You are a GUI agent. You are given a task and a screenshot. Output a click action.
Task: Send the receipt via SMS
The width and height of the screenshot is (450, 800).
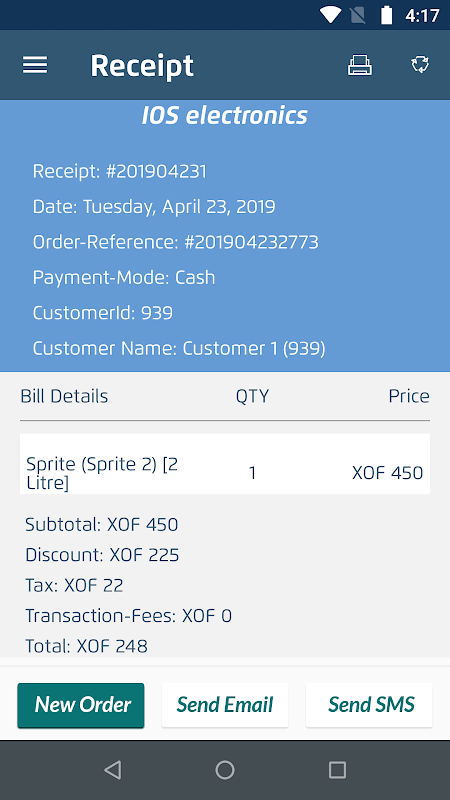(369, 705)
